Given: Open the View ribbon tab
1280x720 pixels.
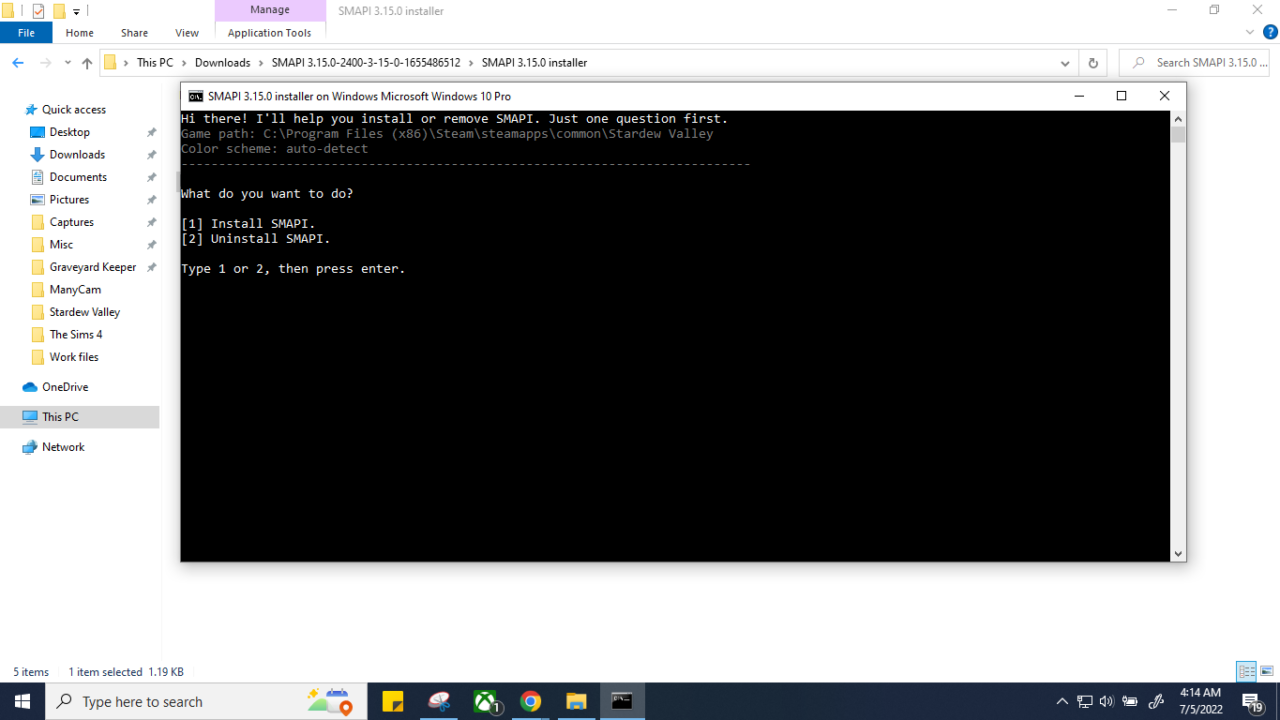Looking at the screenshot, I should [186, 33].
